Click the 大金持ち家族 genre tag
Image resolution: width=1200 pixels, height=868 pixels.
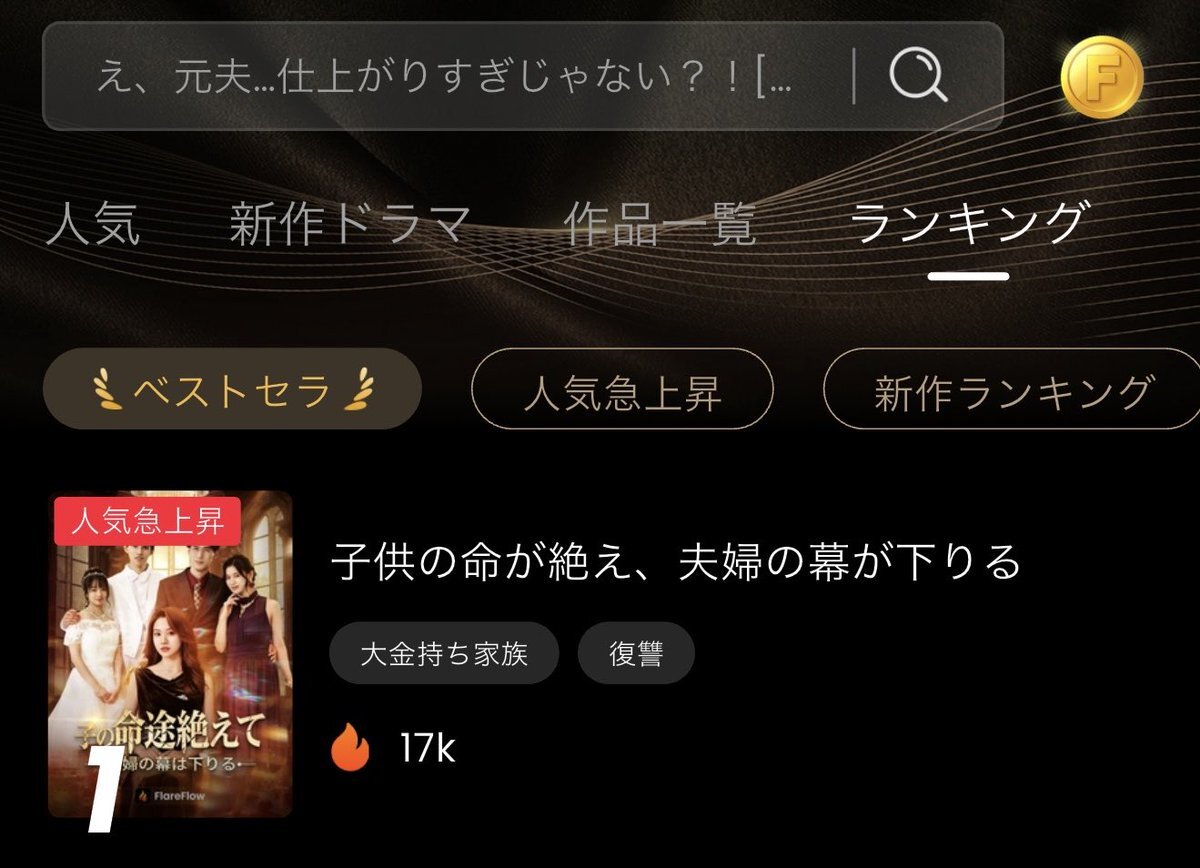click(x=444, y=655)
